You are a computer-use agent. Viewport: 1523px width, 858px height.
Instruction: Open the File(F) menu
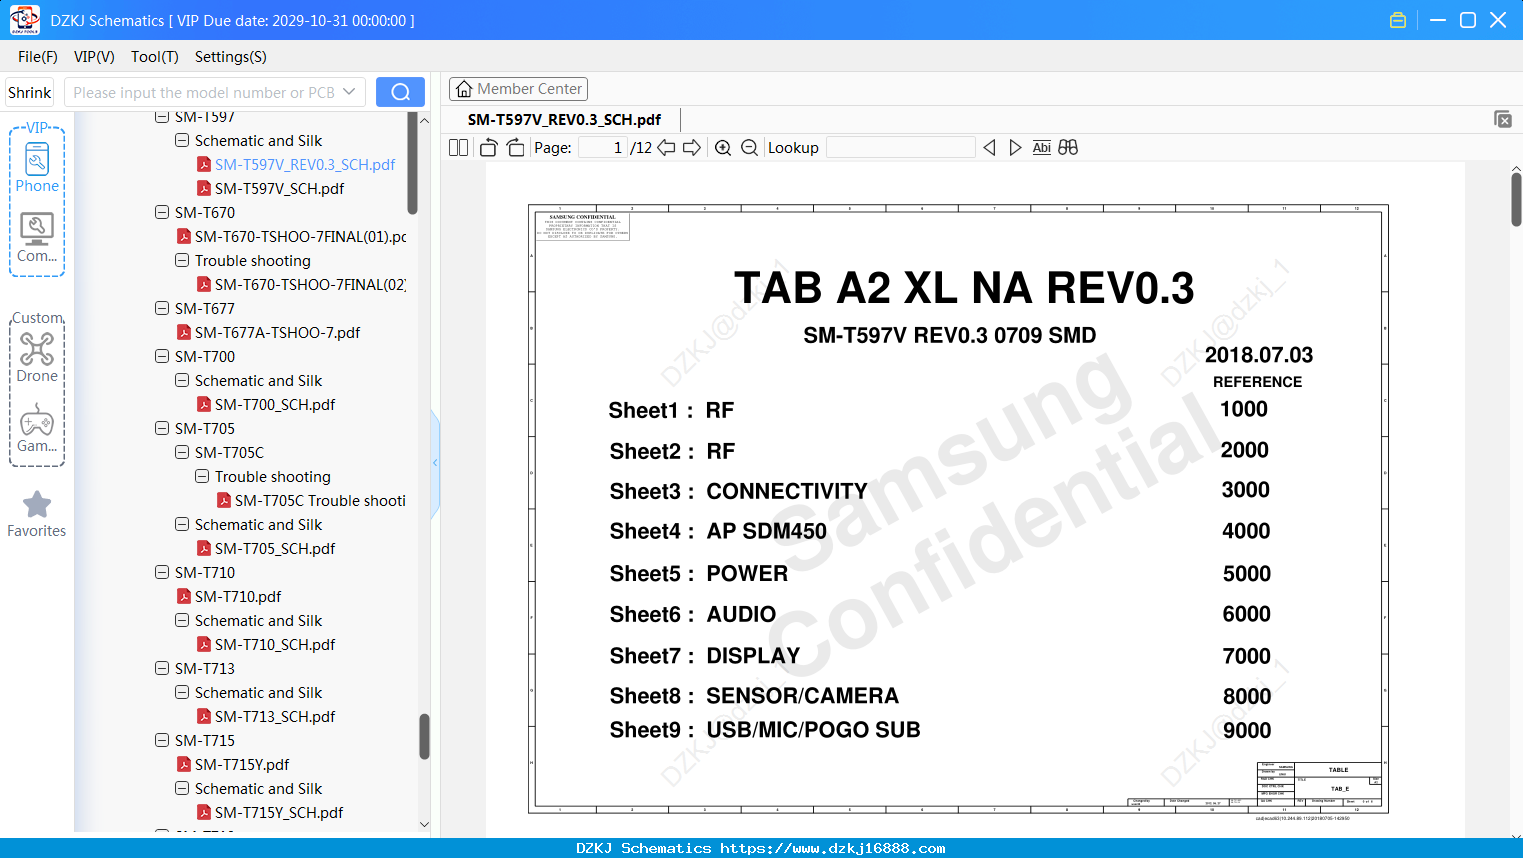tap(38, 57)
